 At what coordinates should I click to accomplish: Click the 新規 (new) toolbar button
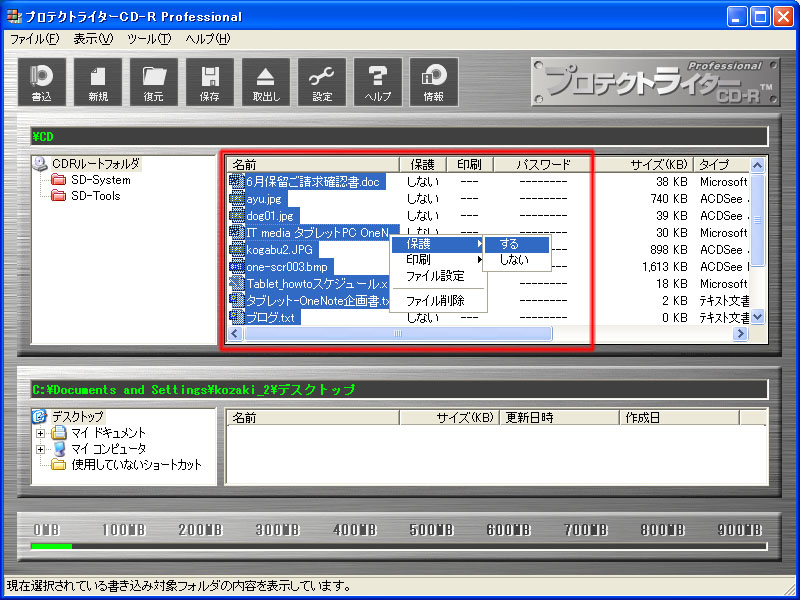(x=98, y=82)
